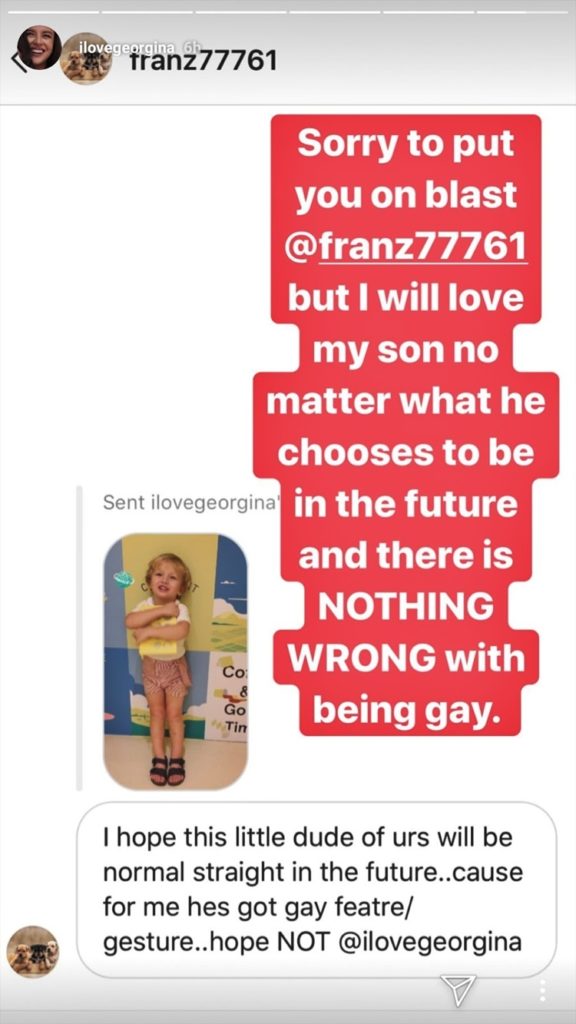Image resolution: width=576 pixels, height=1024 pixels.
Task: Tap the last story progress segment
Action: [x=523, y=12]
